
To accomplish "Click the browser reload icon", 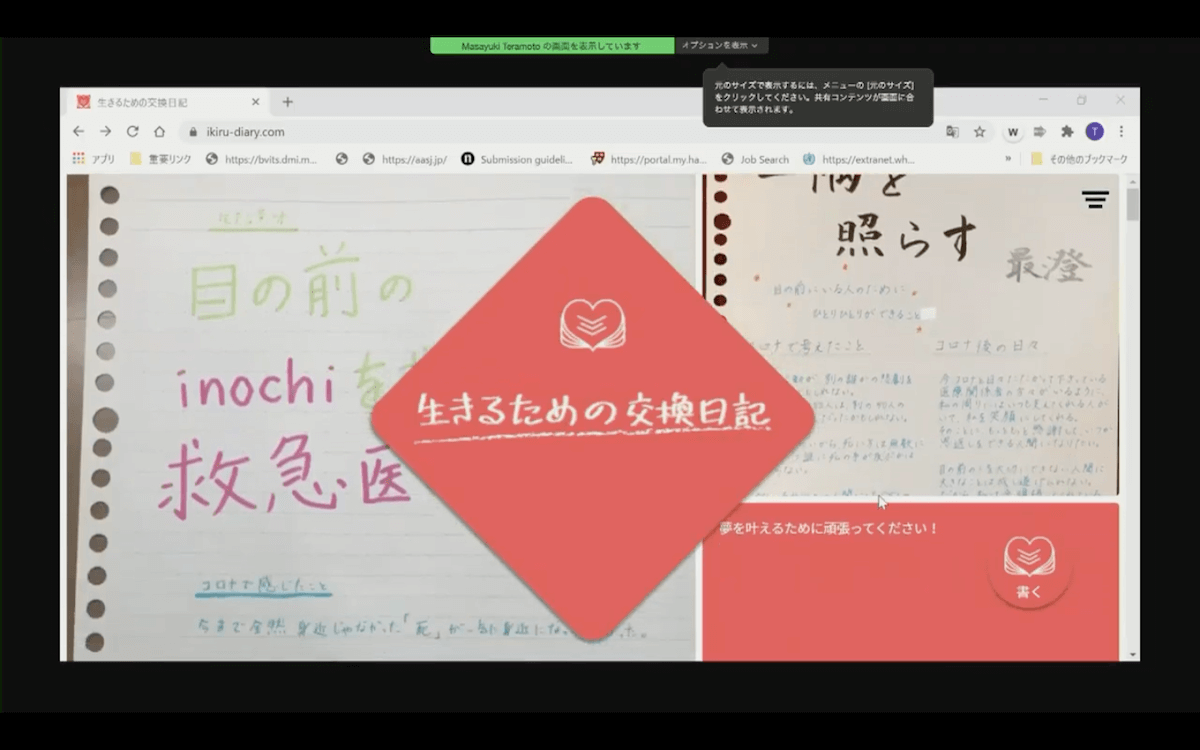I will pos(132,131).
